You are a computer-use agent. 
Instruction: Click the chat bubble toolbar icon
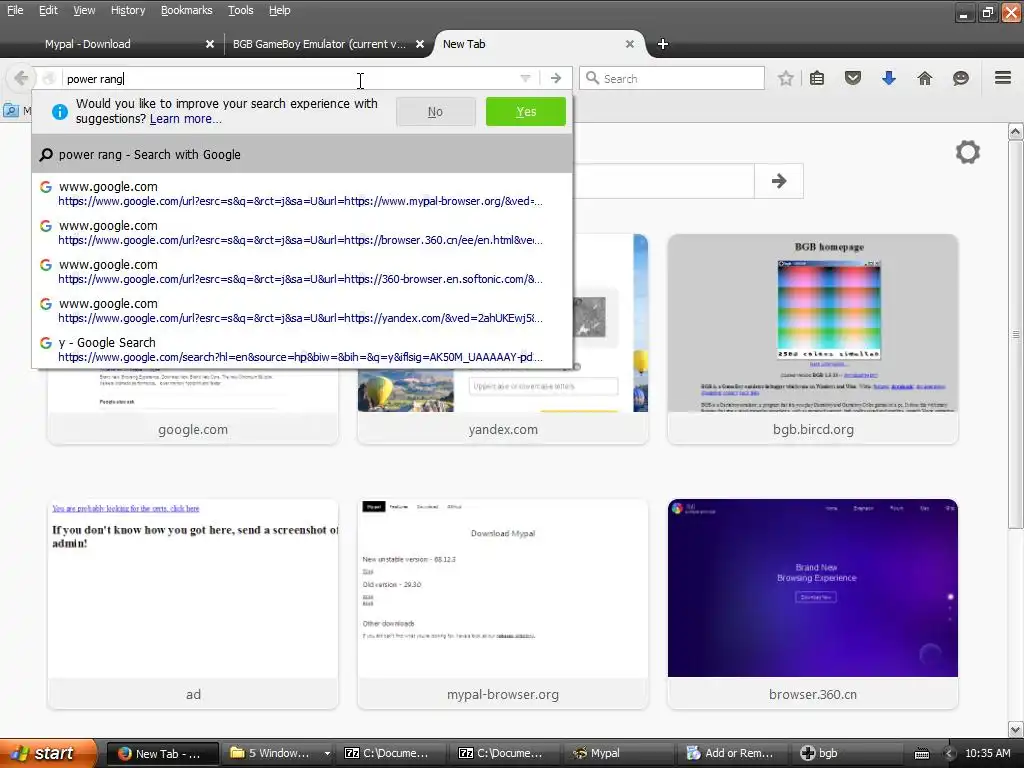[961, 78]
